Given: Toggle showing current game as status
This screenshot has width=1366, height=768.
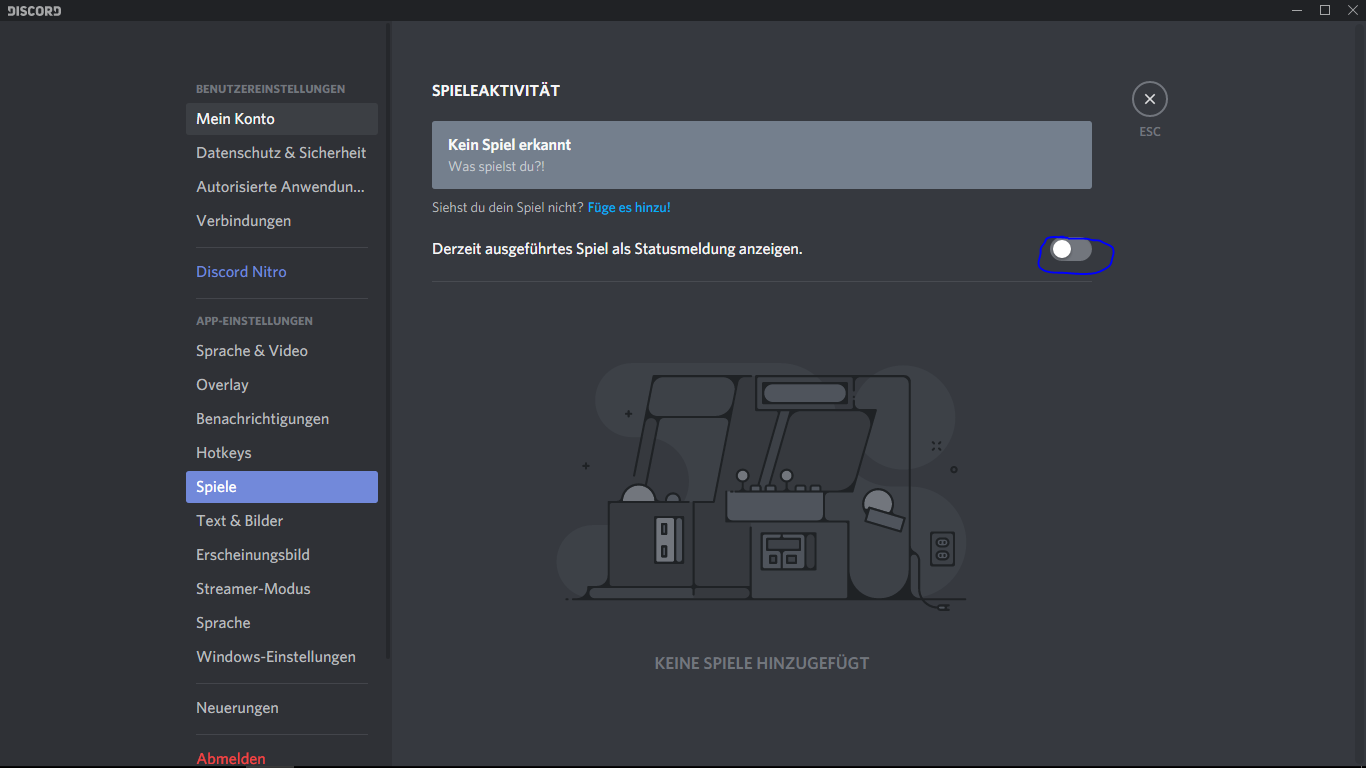Looking at the screenshot, I should click(x=1071, y=250).
